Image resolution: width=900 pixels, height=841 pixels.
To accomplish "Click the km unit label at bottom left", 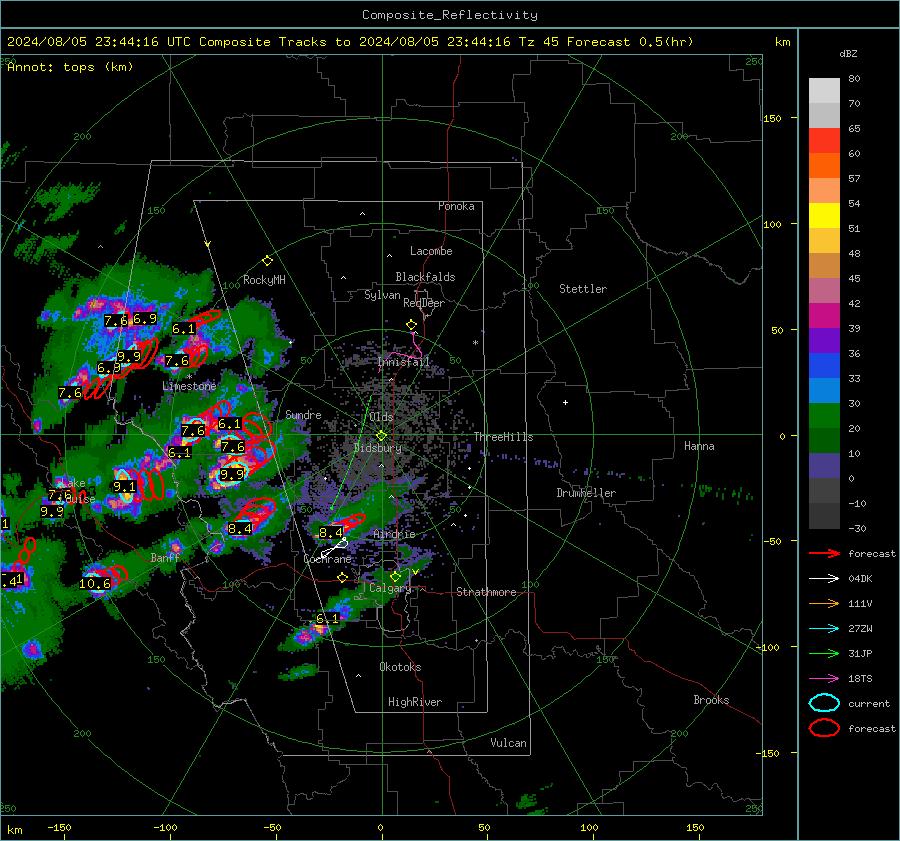I will click(14, 830).
